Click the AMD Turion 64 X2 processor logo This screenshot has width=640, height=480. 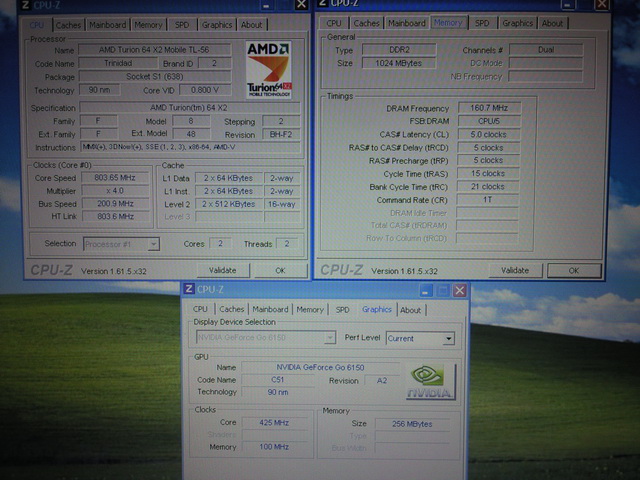tap(269, 69)
